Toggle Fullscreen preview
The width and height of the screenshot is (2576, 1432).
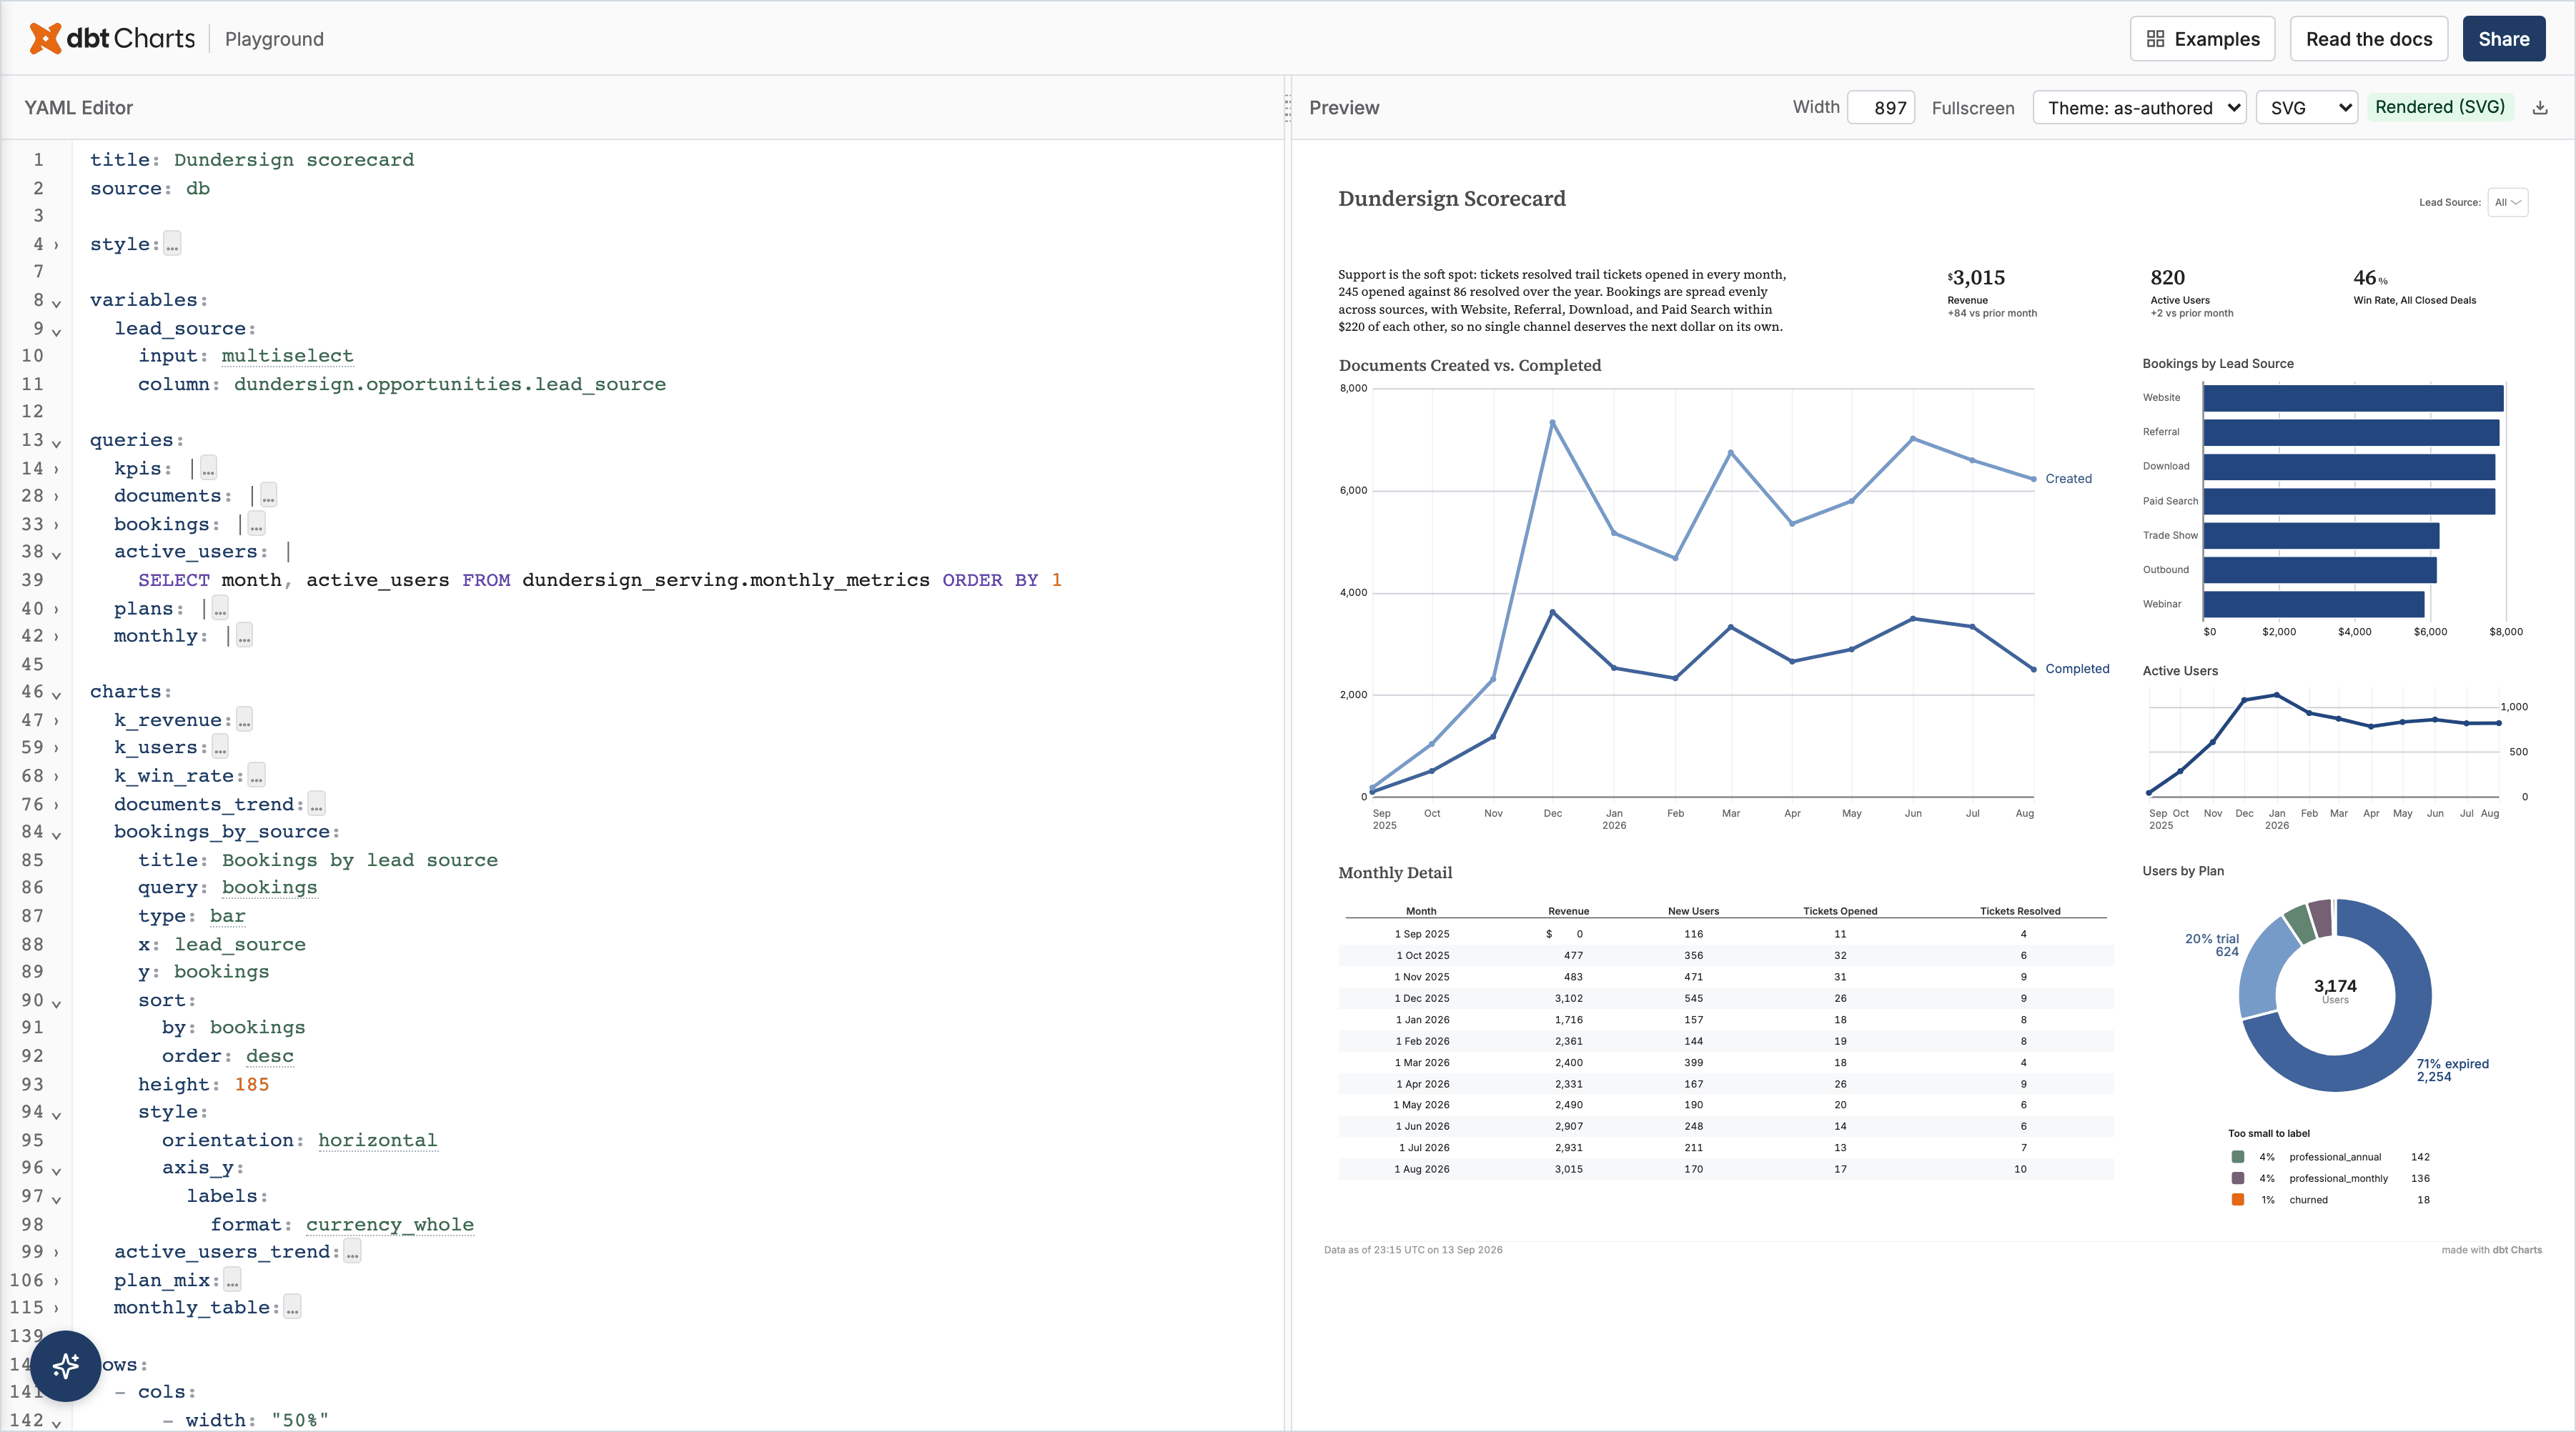click(1972, 108)
